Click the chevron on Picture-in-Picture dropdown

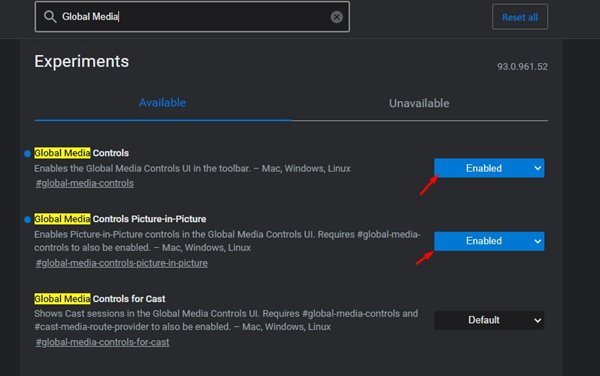coord(537,241)
